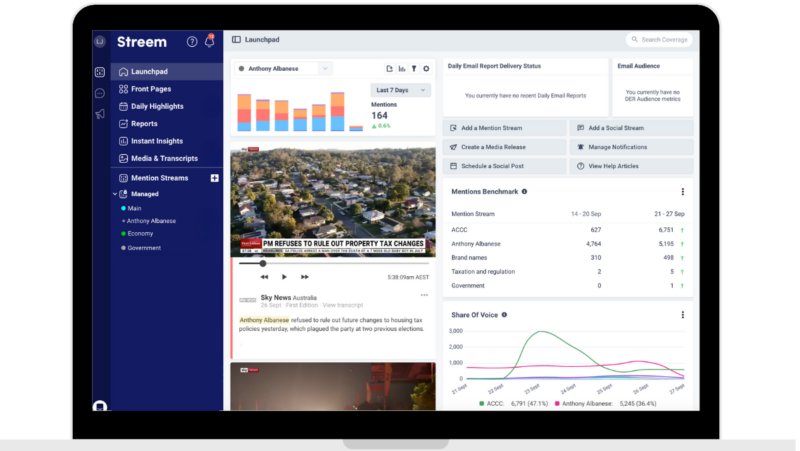Viewport: 800px width, 451px height.
Task: Click Create a Media Release button
Action: click(x=505, y=147)
